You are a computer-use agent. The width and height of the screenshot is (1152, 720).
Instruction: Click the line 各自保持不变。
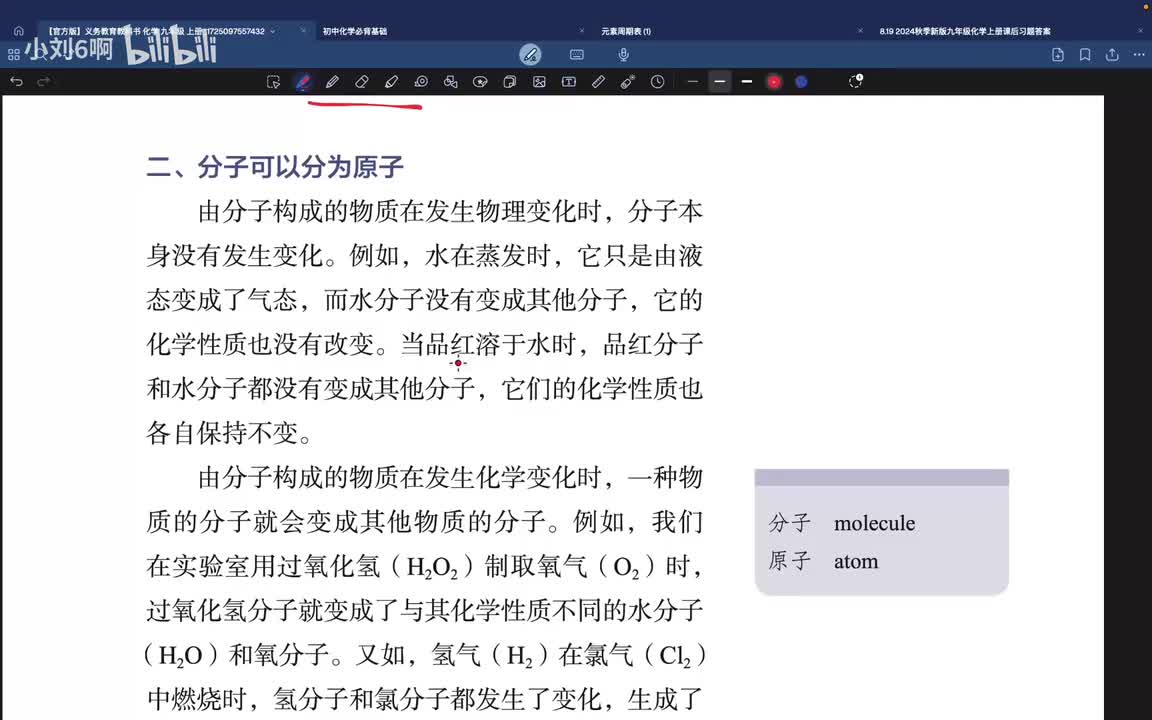point(230,433)
